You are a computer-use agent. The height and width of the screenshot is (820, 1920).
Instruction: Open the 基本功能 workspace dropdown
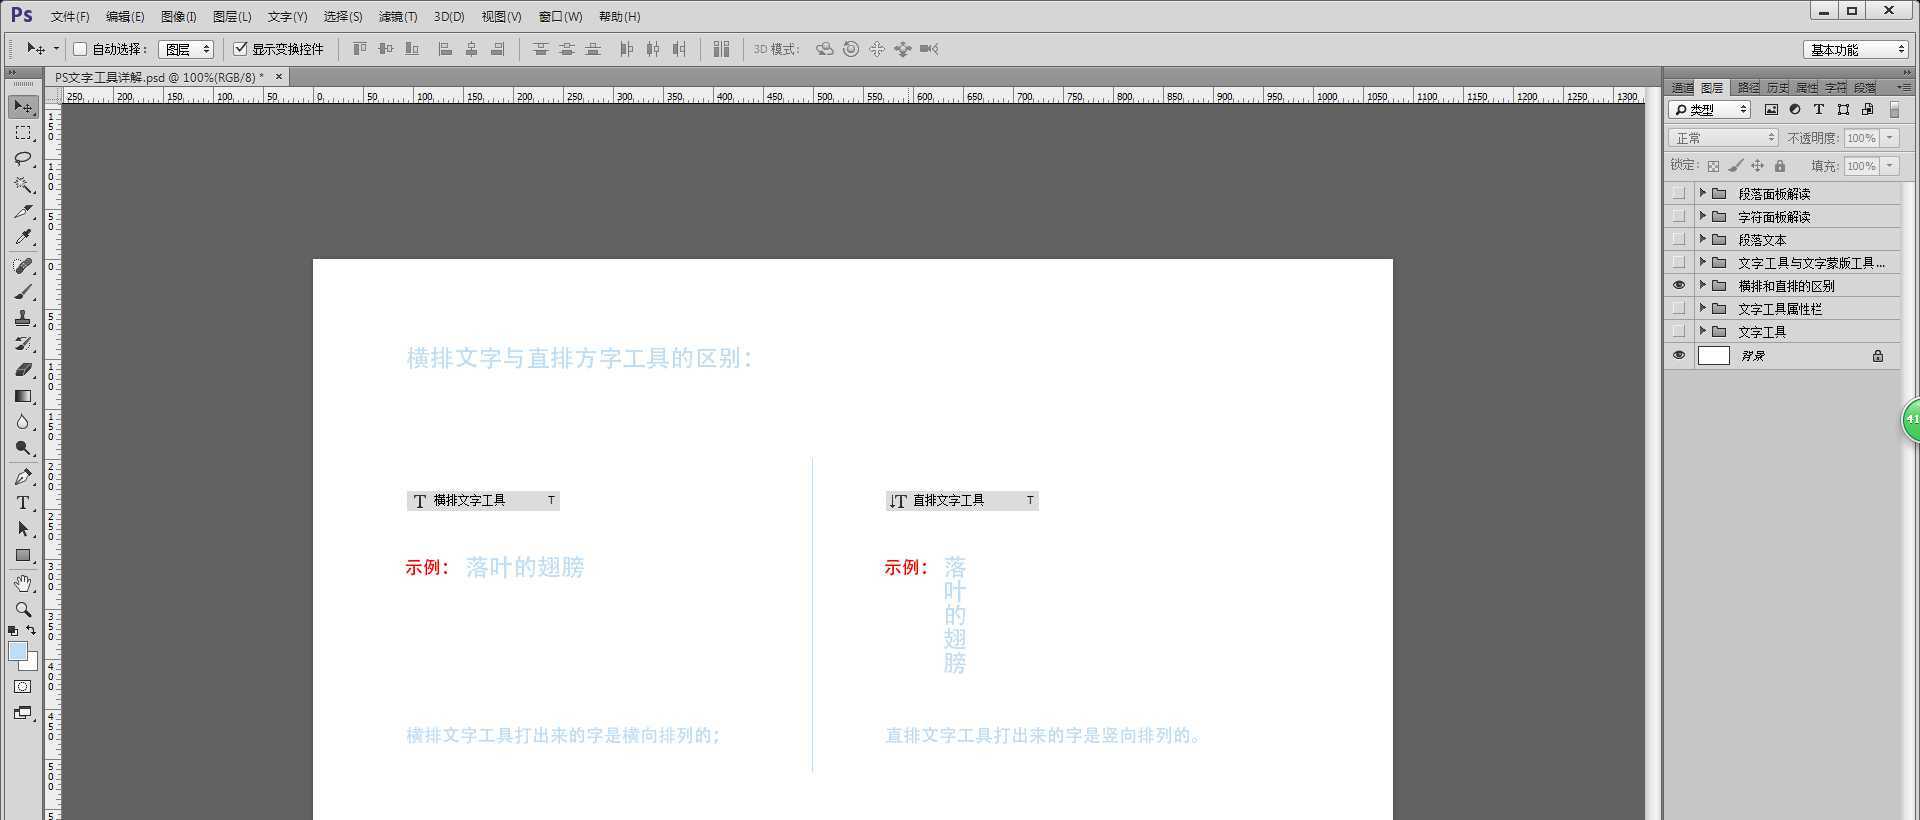click(x=1855, y=49)
